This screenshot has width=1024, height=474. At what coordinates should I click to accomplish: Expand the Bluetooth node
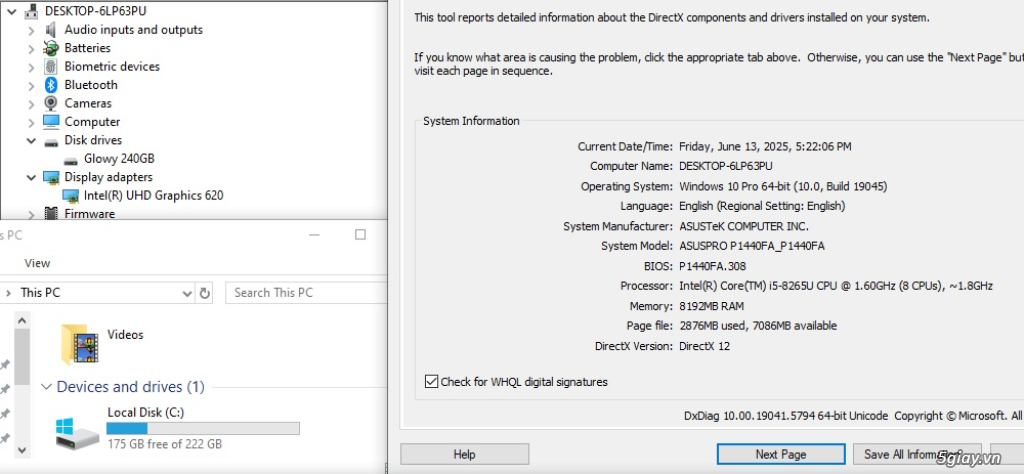pos(31,86)
